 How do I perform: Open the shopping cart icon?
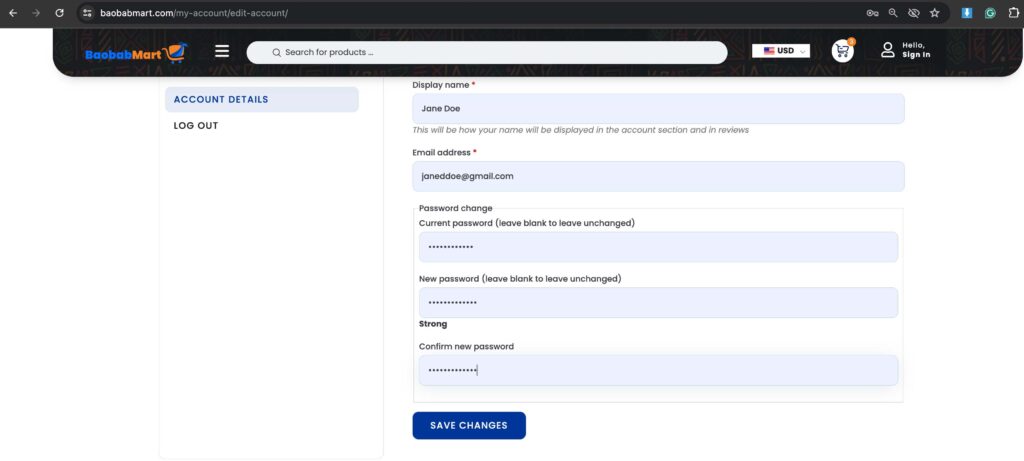[x=842, y=51]
